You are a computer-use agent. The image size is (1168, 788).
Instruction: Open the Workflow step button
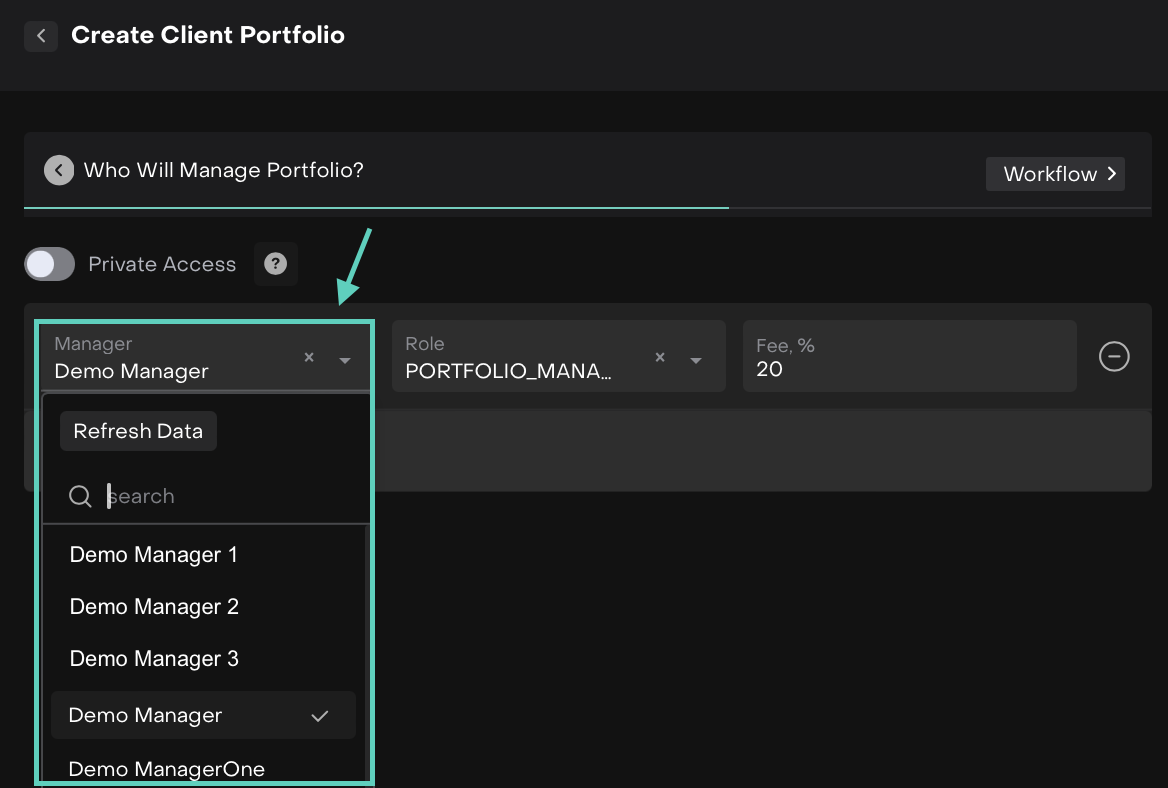tap(1055, 174)
